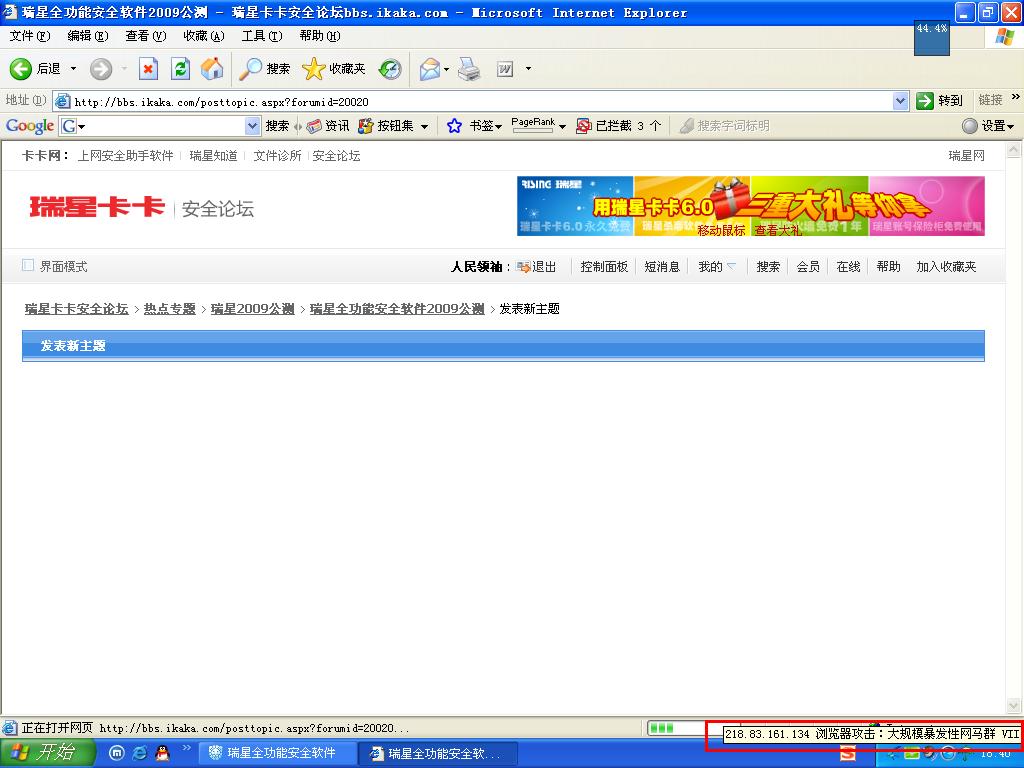The height and width of the screenshot is (768, 1024).
Task: Open the 编辑(E) menu
Action: 88,36
